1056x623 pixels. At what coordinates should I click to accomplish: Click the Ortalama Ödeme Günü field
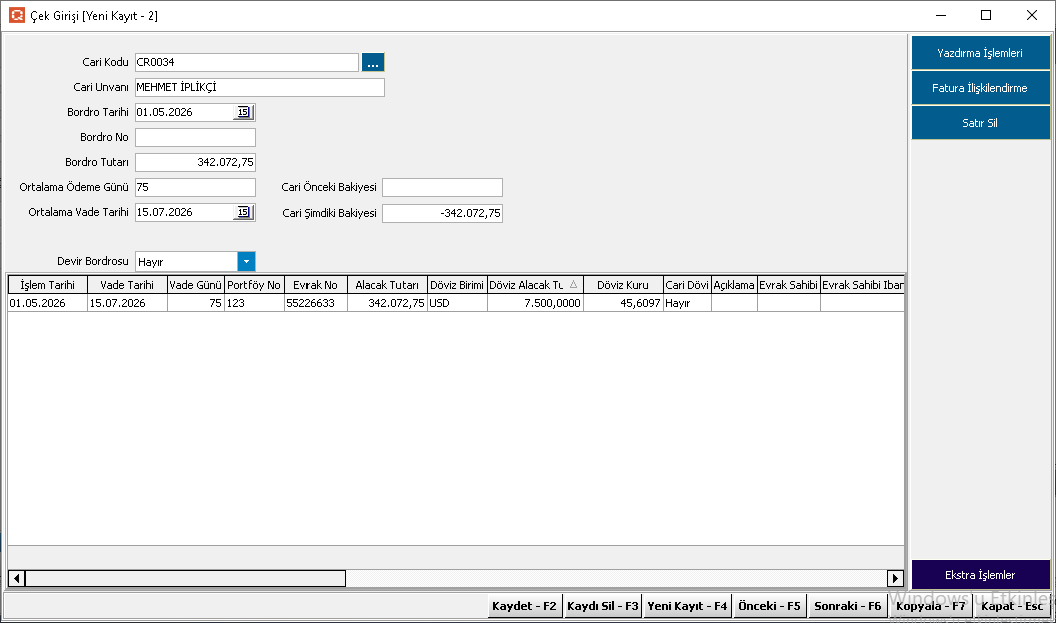coord(195,187)
